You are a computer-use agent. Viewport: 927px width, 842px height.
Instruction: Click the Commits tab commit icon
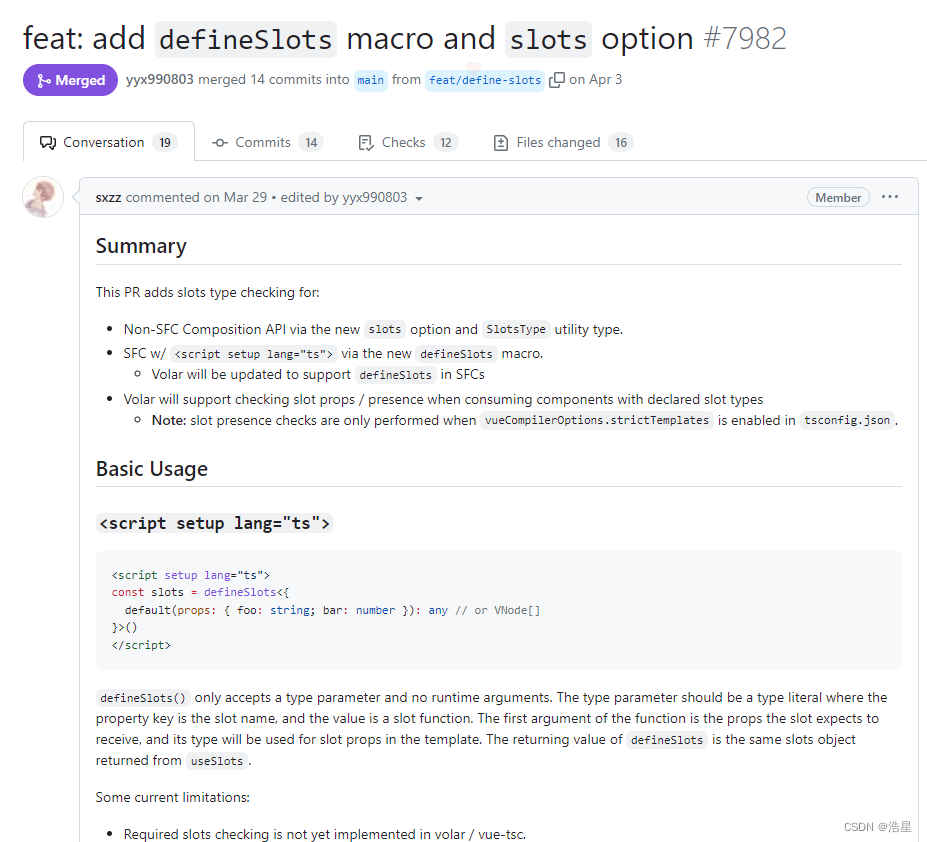pyautogui.click(x=220, y=143)
